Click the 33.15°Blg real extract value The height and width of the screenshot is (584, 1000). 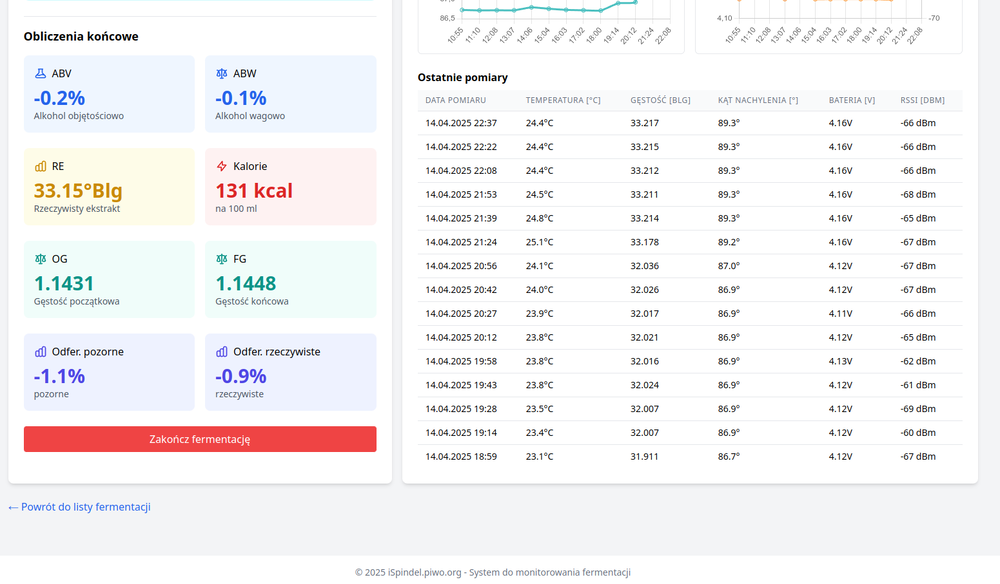[x=77, y=190]
